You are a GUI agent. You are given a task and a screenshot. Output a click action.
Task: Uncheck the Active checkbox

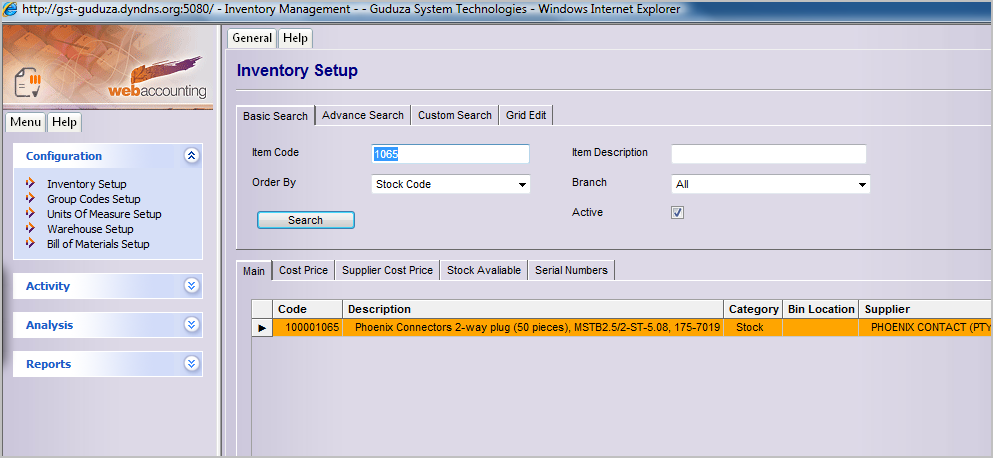677,213
